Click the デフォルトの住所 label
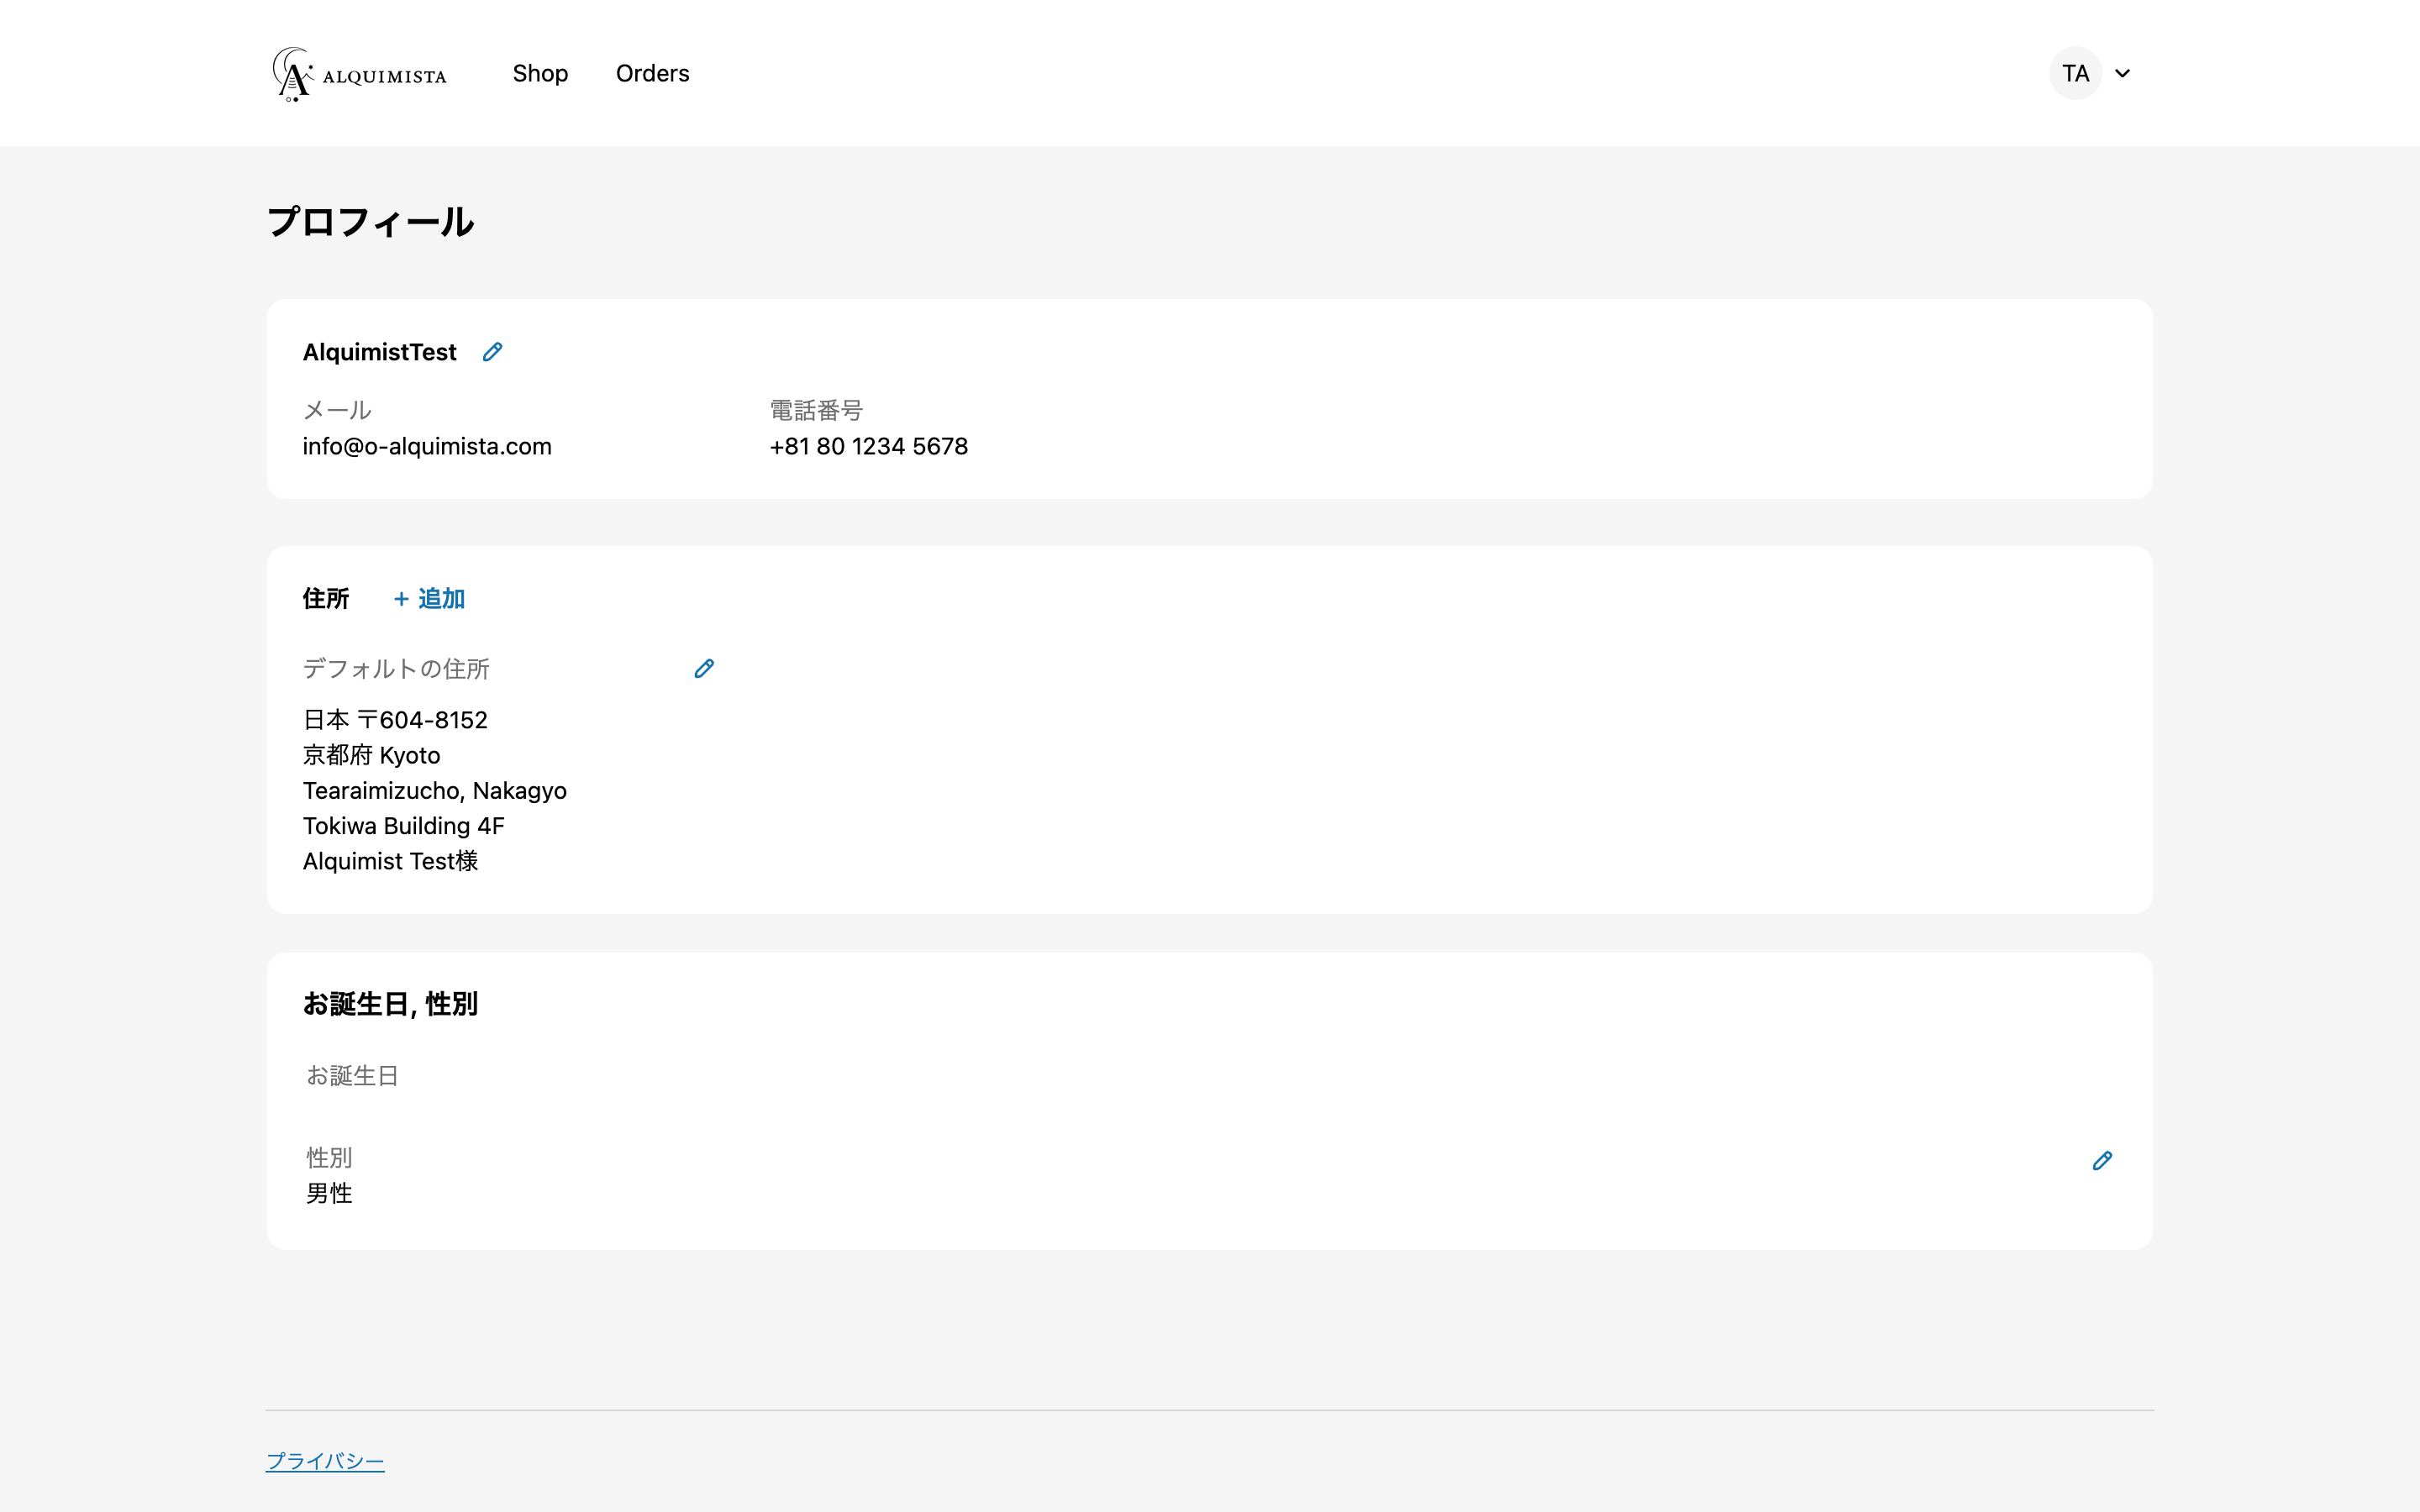Viewport: 2420px width, 1512px height. [396, 668]
